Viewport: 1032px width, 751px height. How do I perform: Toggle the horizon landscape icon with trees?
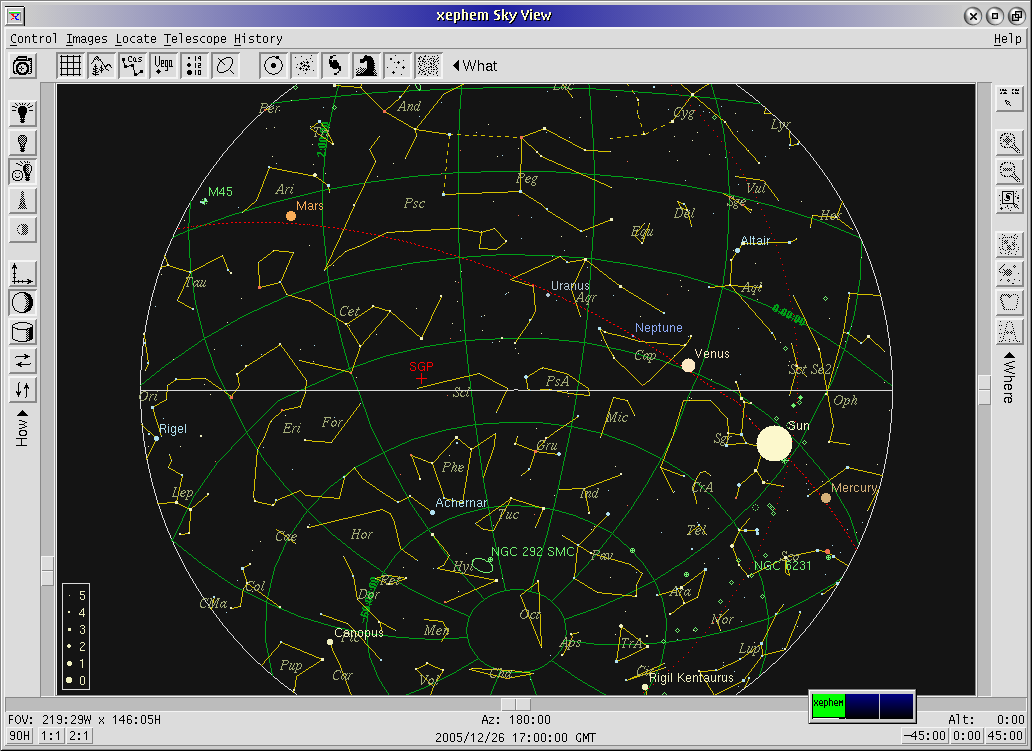(x=101, y=66)
